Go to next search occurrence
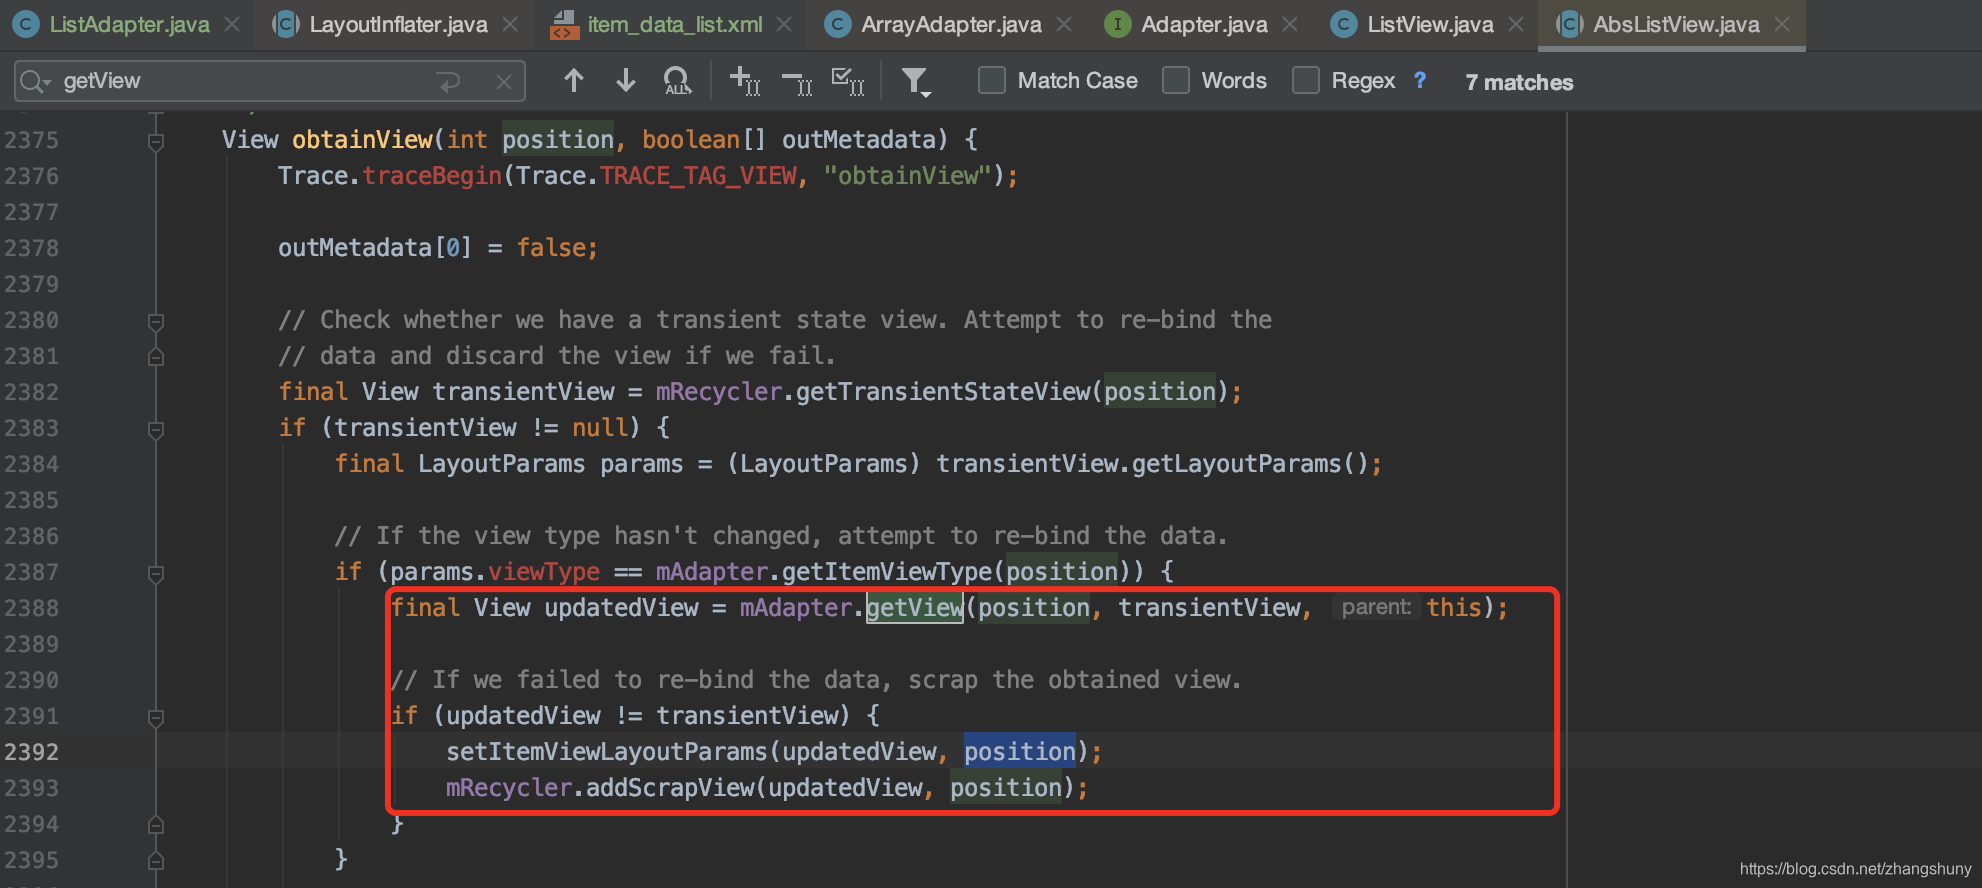 click(x=626, y=80)
